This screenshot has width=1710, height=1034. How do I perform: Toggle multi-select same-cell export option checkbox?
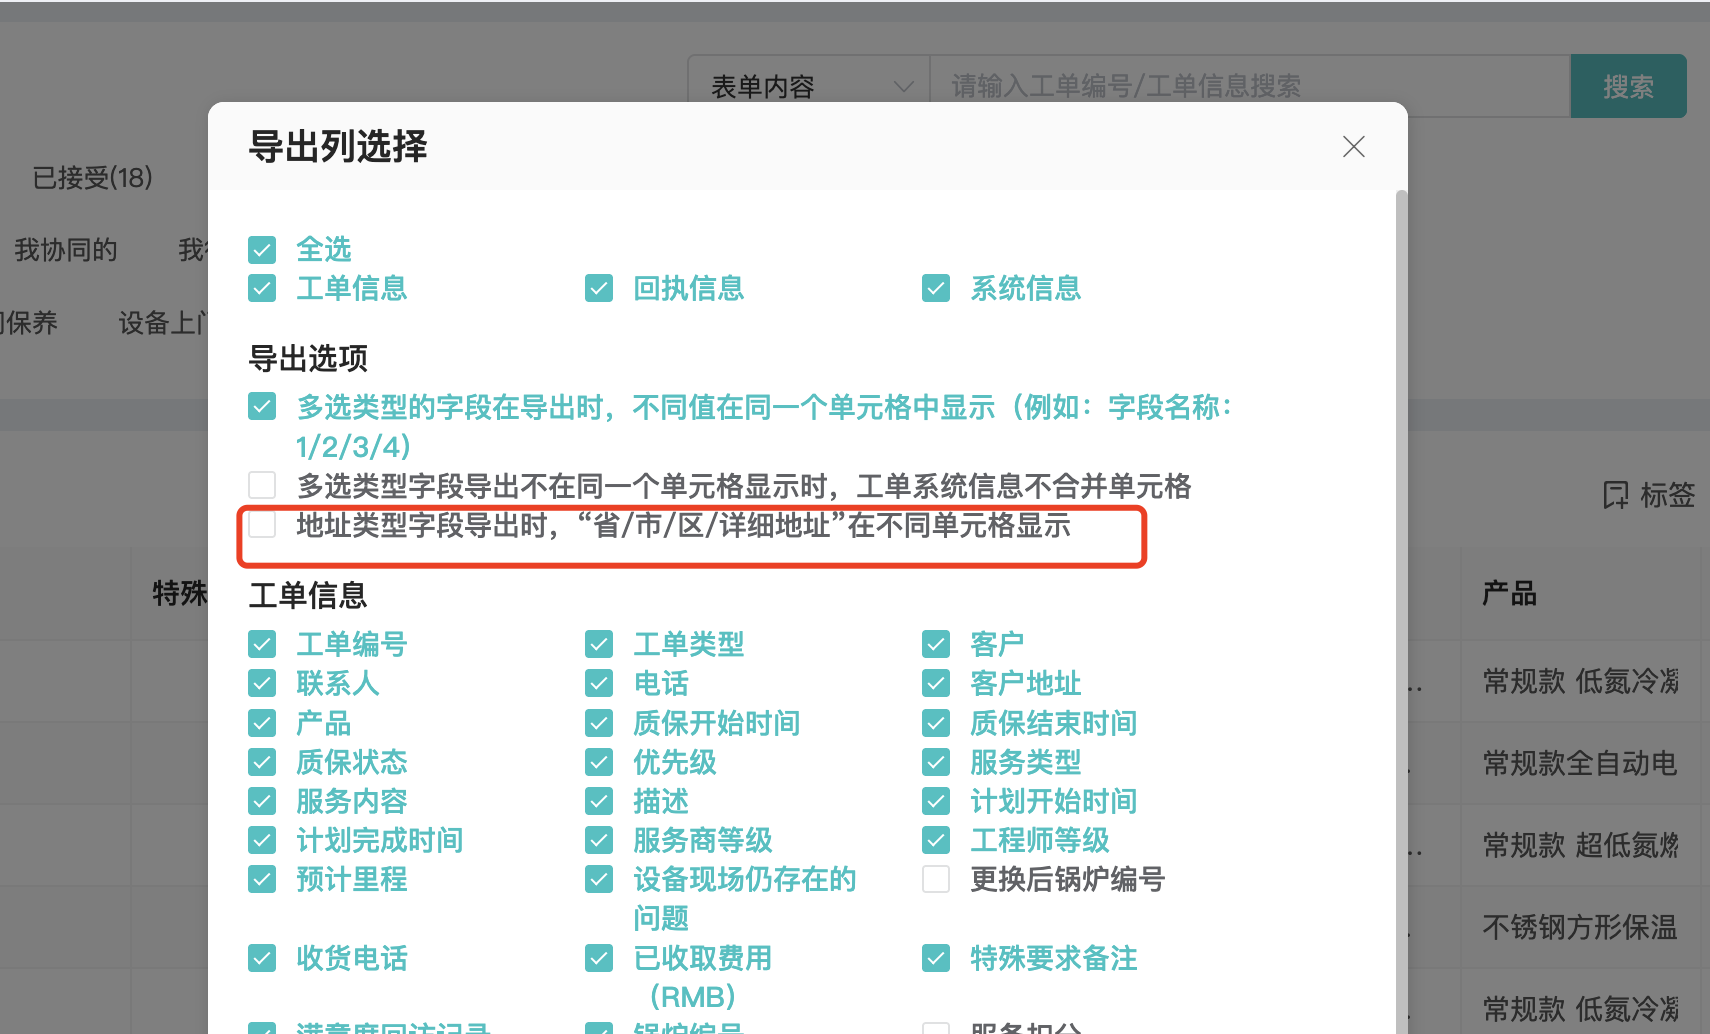coord(262,407)
